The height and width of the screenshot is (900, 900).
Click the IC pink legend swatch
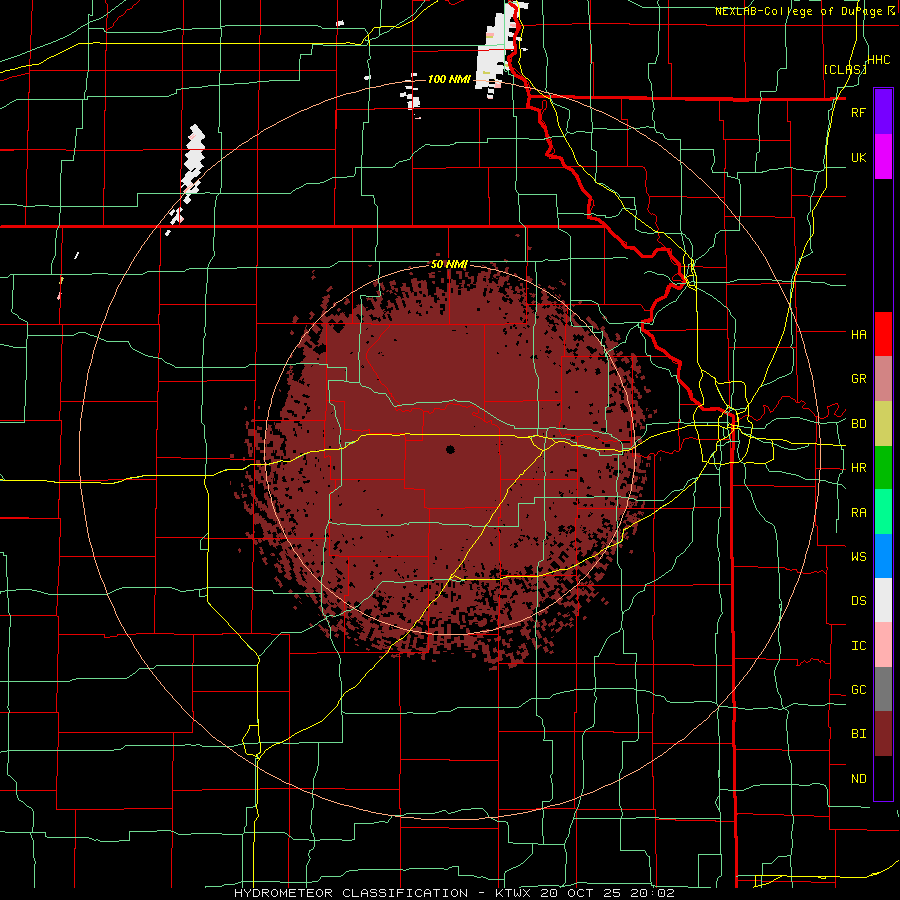[x=883, y=645]
